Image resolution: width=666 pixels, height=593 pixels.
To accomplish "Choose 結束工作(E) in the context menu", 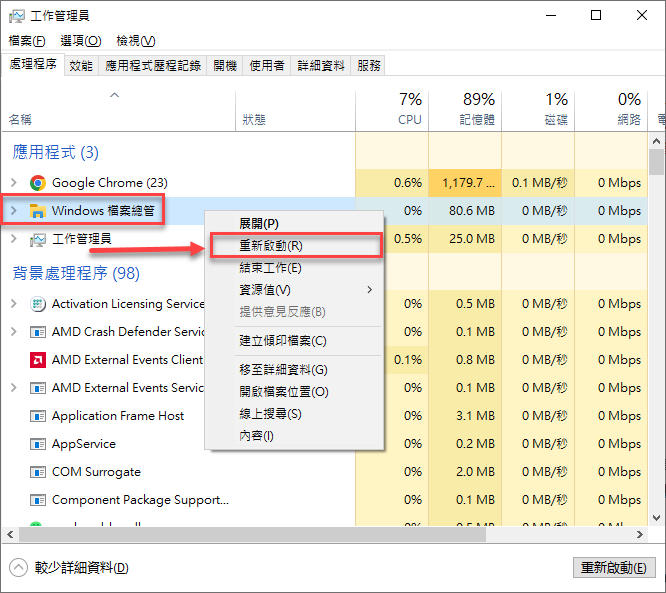I will [295, 268].
